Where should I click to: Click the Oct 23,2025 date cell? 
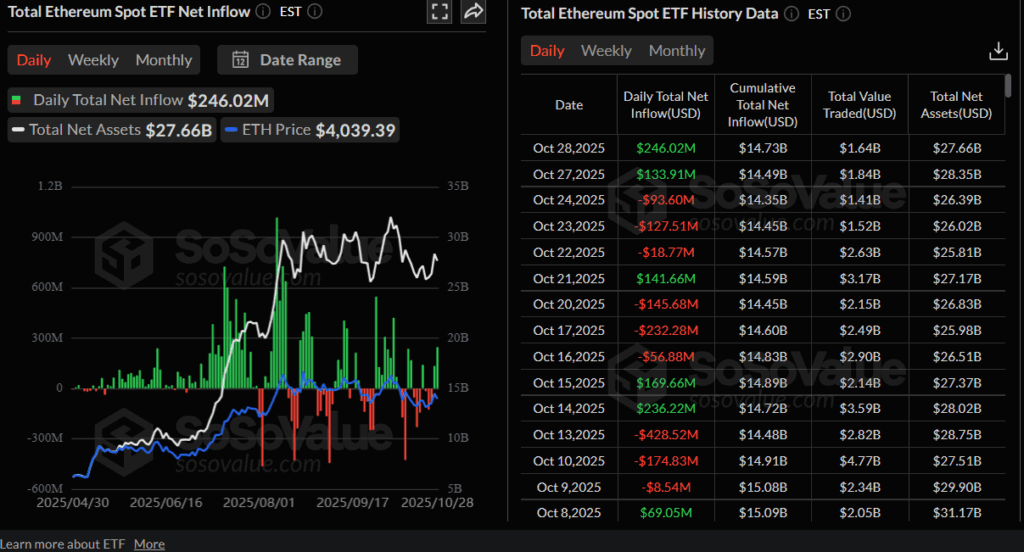click(x=569, y=226)
